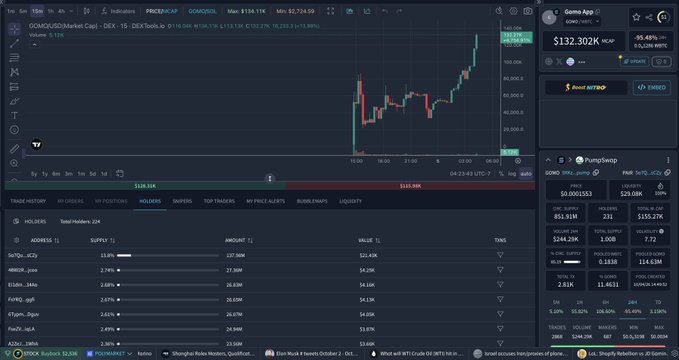Click the chart/holders panel divider handle
Screen dimensions: 679x360
click(269, 178)
